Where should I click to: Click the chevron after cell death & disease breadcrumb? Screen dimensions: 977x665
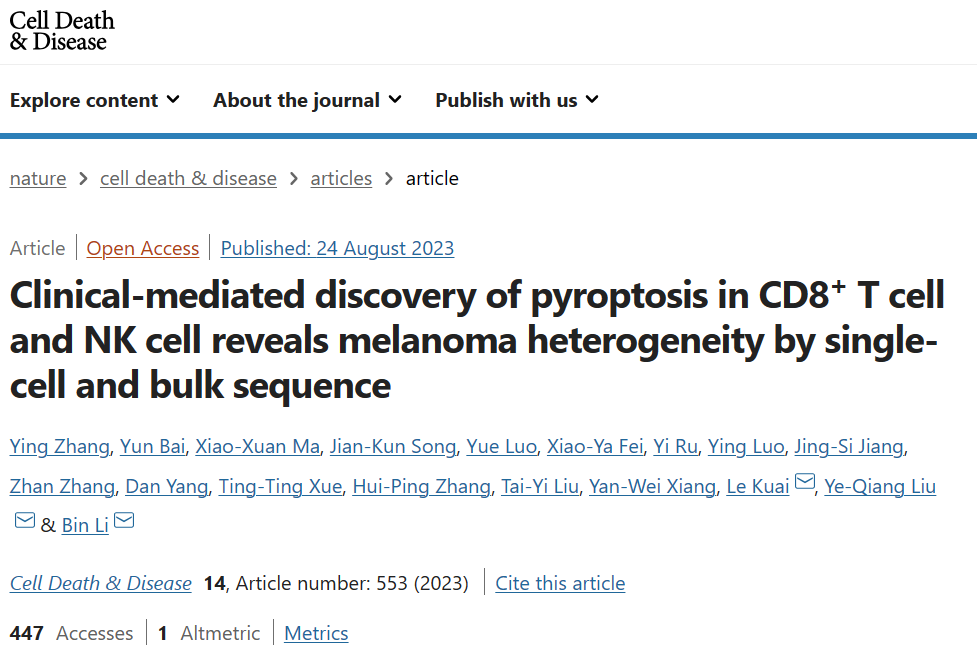(x=292, y=178)
